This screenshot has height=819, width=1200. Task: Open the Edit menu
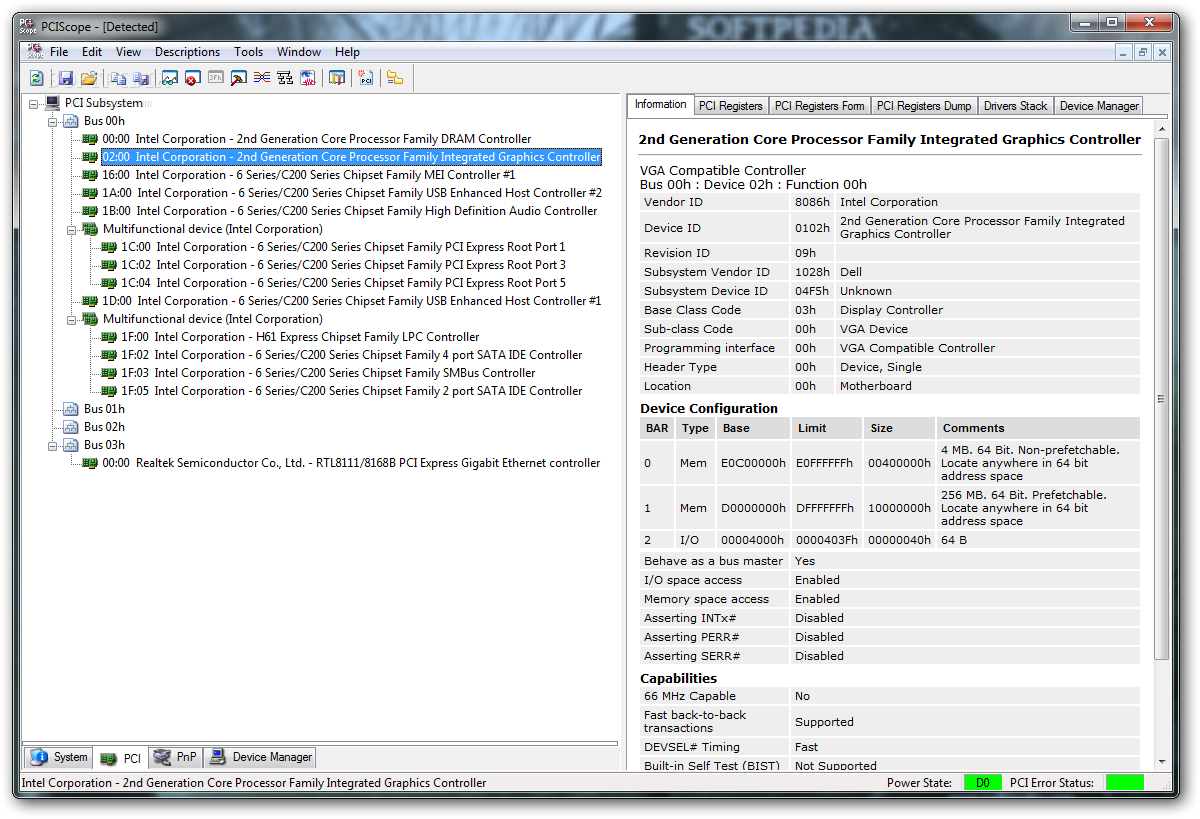pos(92,52)
